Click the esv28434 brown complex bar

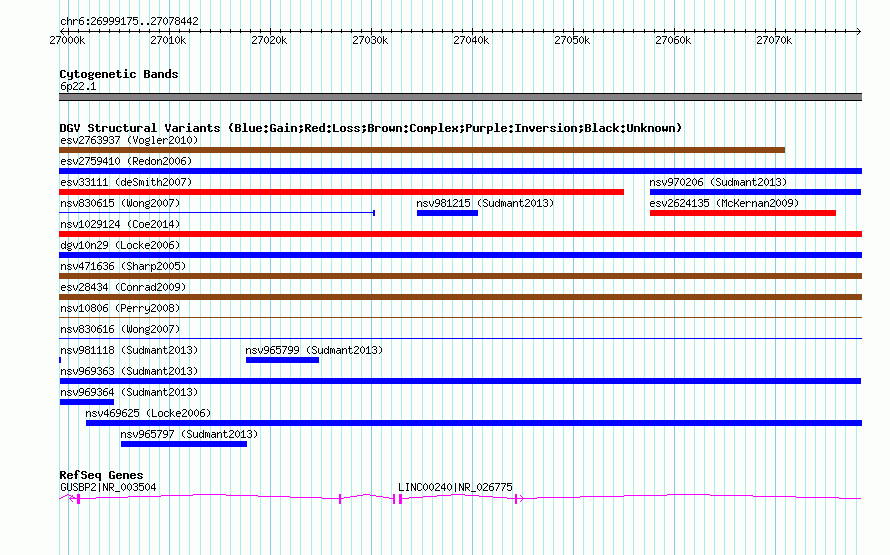click(x=460, y=297)
